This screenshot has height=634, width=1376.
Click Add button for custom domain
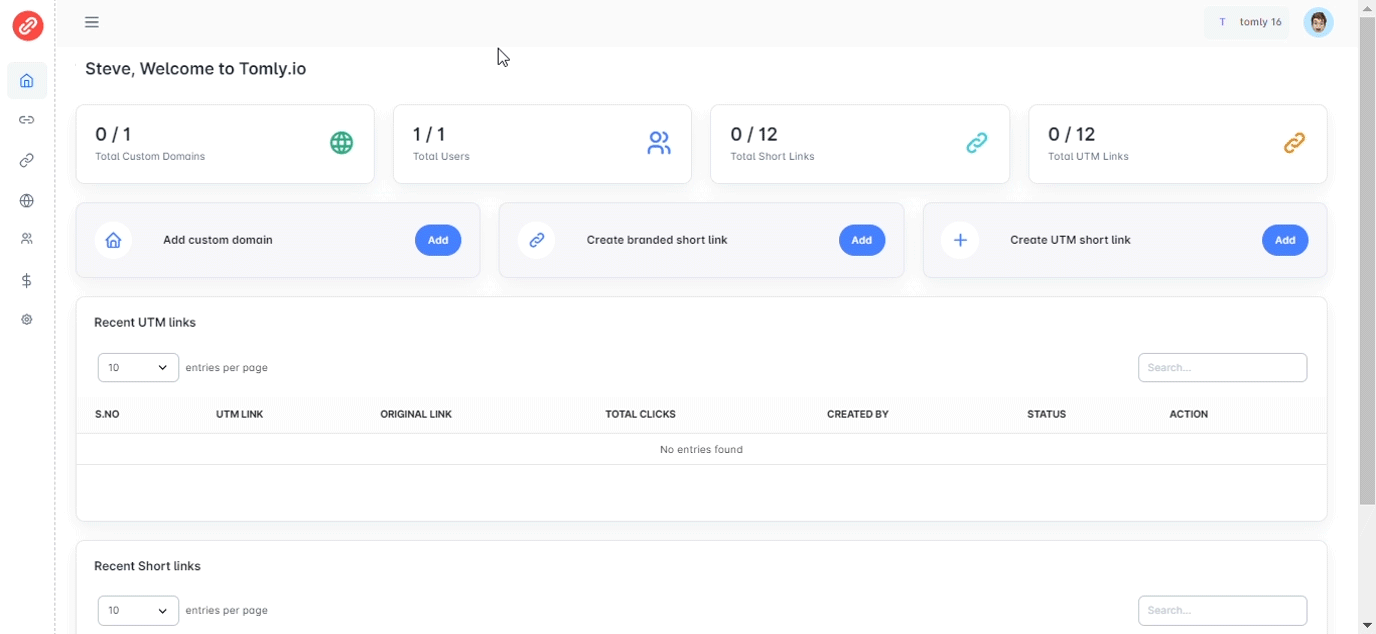(x=438, y=240)
